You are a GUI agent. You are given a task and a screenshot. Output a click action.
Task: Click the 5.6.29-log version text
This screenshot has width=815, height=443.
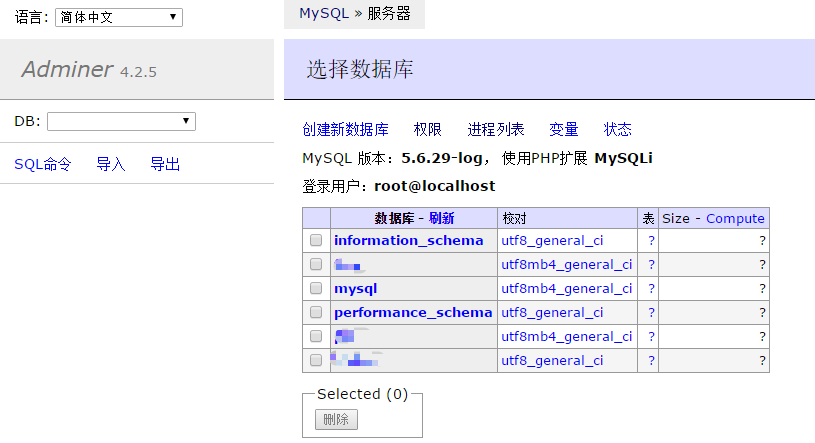[x=442, y=158]
